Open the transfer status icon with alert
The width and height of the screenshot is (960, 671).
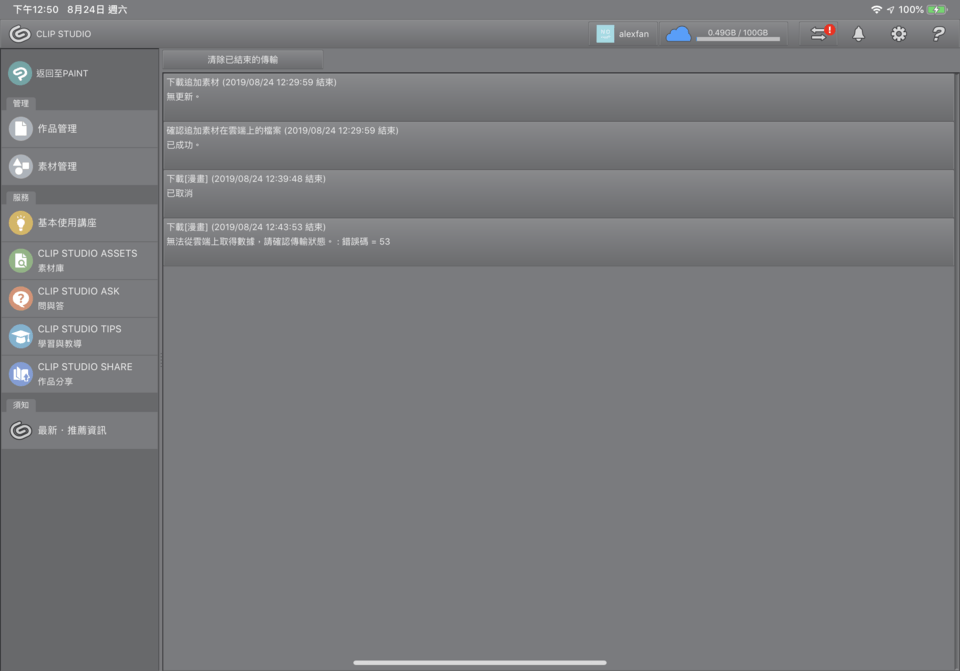[x=821, y=33]
